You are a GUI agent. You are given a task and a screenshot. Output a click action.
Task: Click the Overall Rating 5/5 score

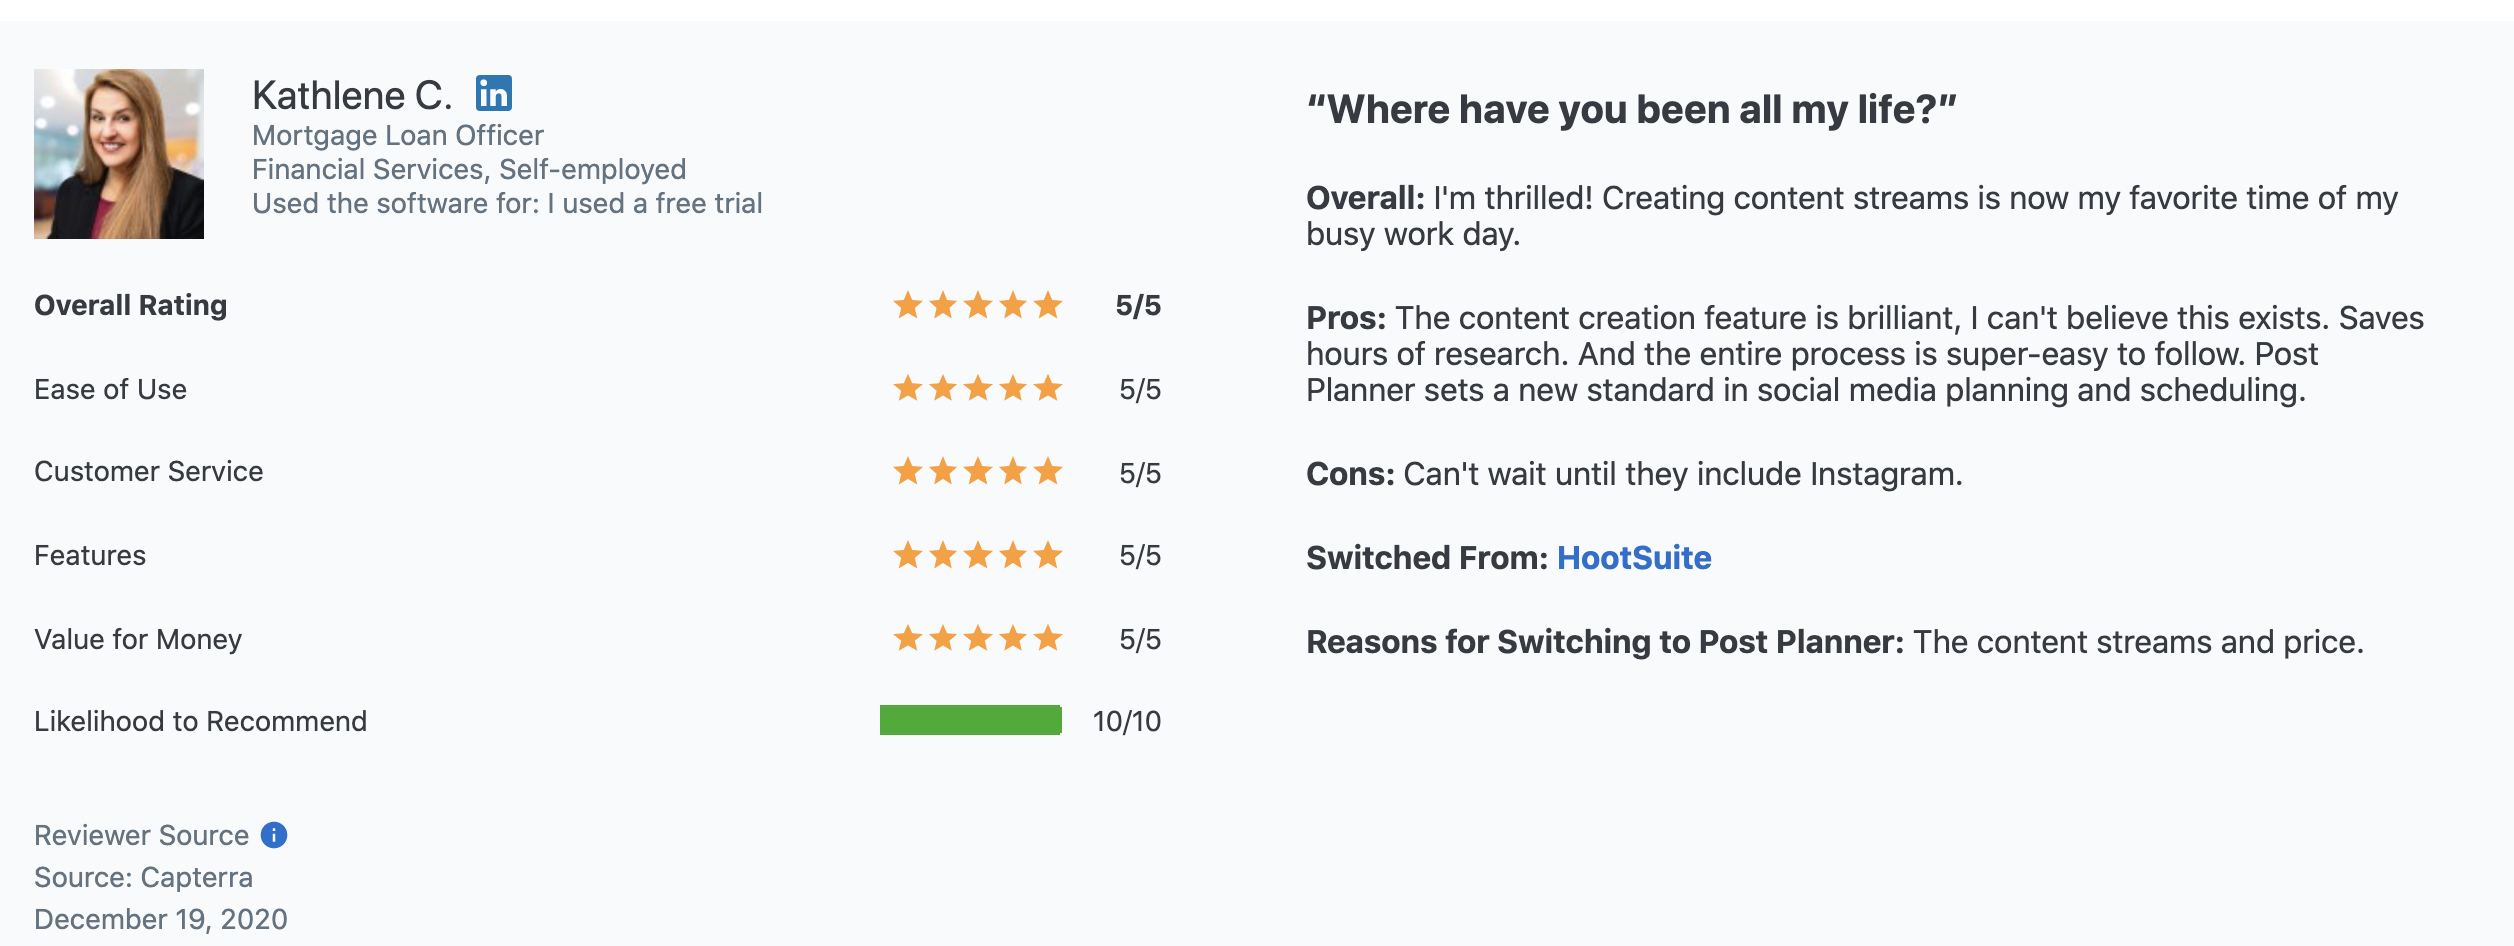pos(1138,305)
